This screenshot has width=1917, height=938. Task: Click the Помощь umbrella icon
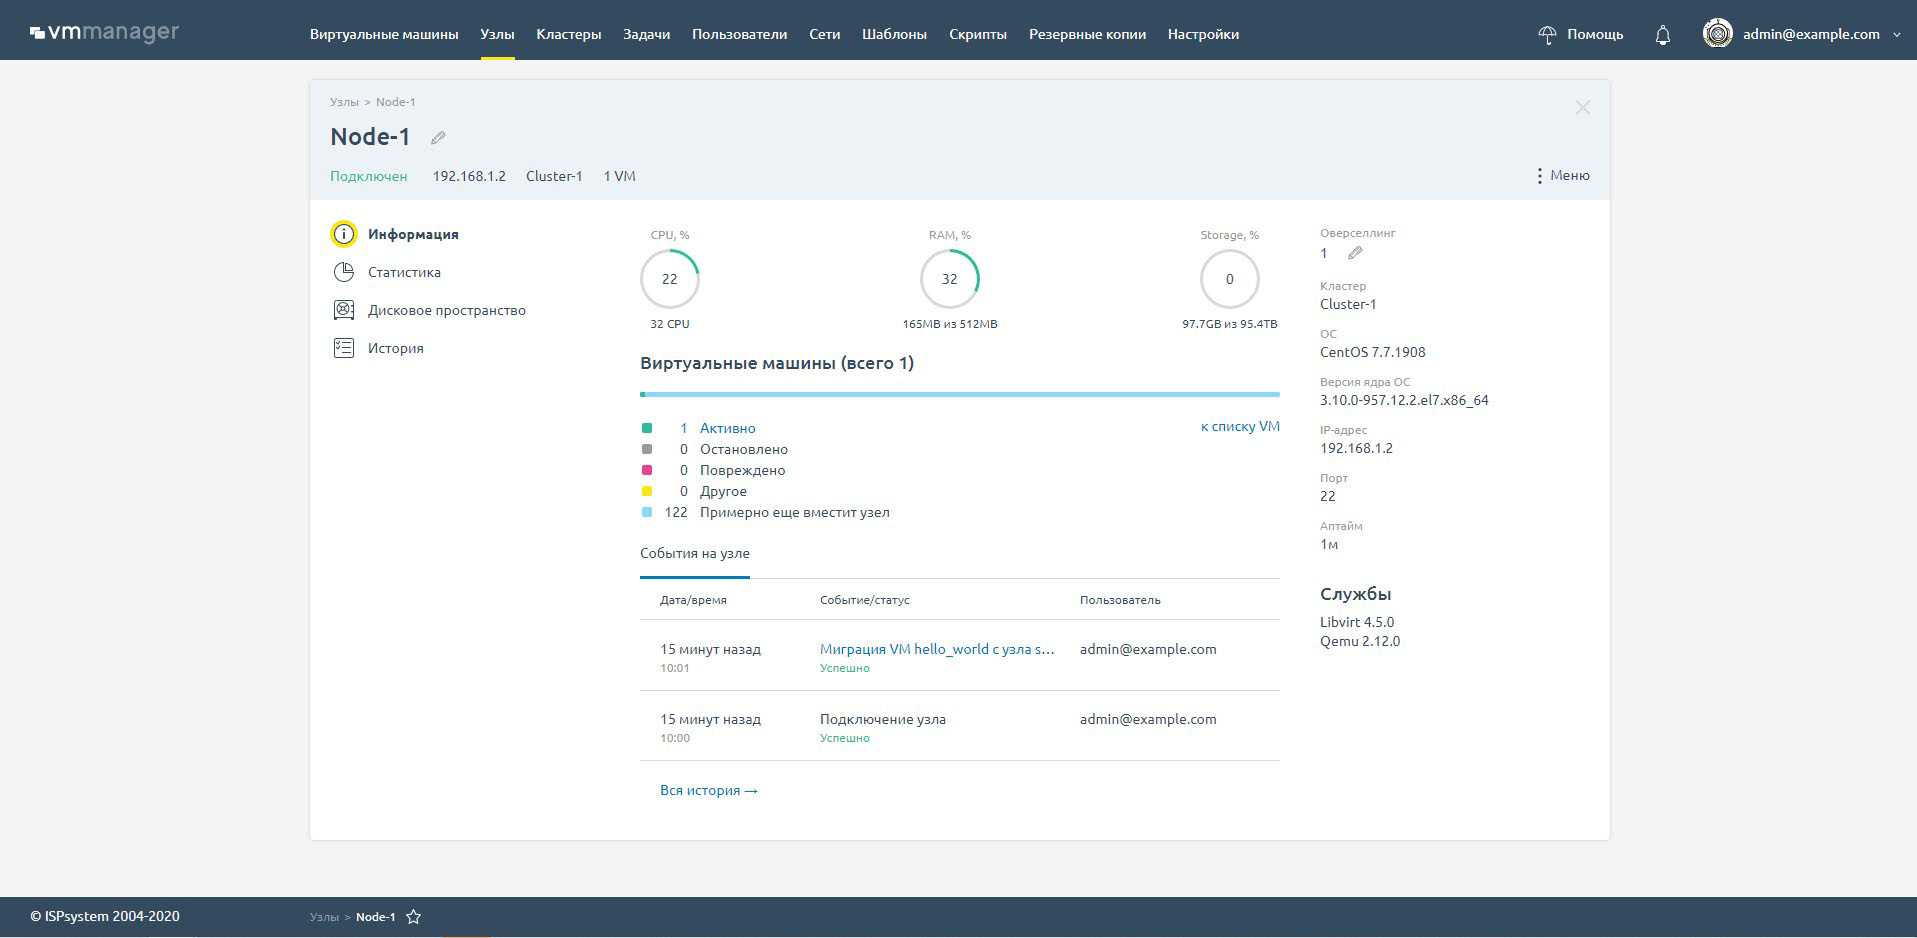click(1547, 35)
